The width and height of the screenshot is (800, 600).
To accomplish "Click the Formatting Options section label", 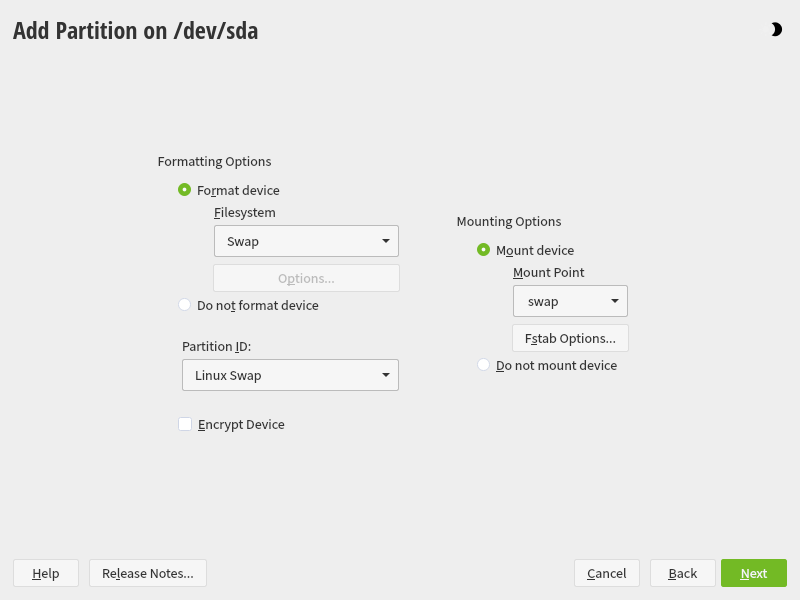I will pos(214,161).
